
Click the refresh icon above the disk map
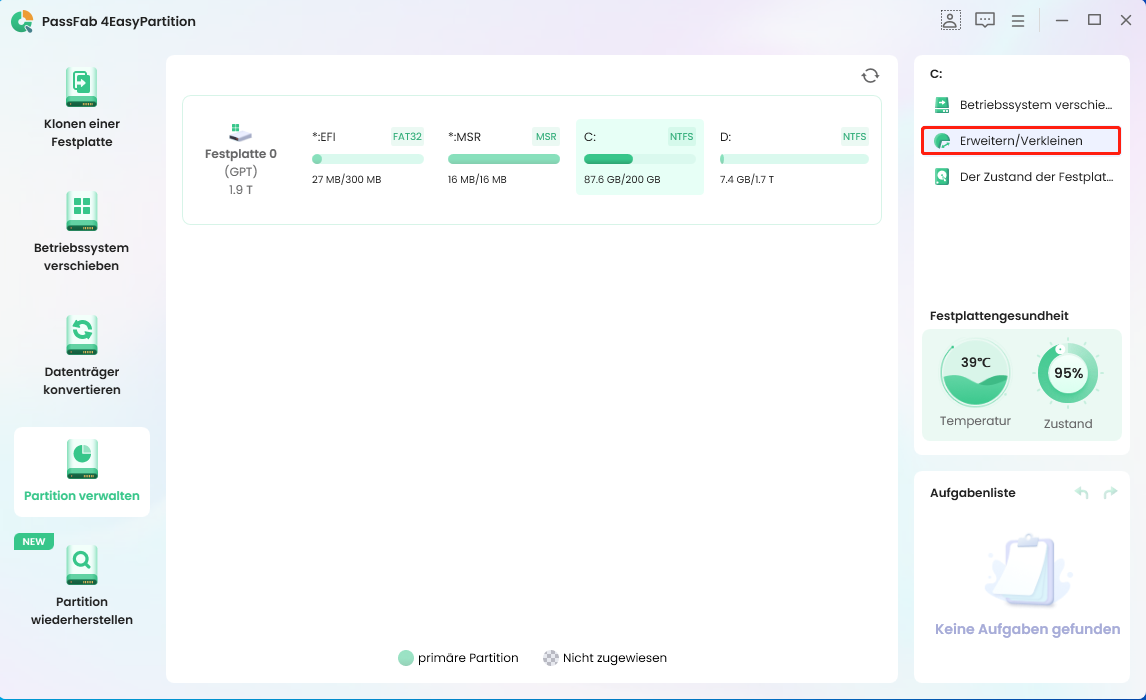pos(870,75)
